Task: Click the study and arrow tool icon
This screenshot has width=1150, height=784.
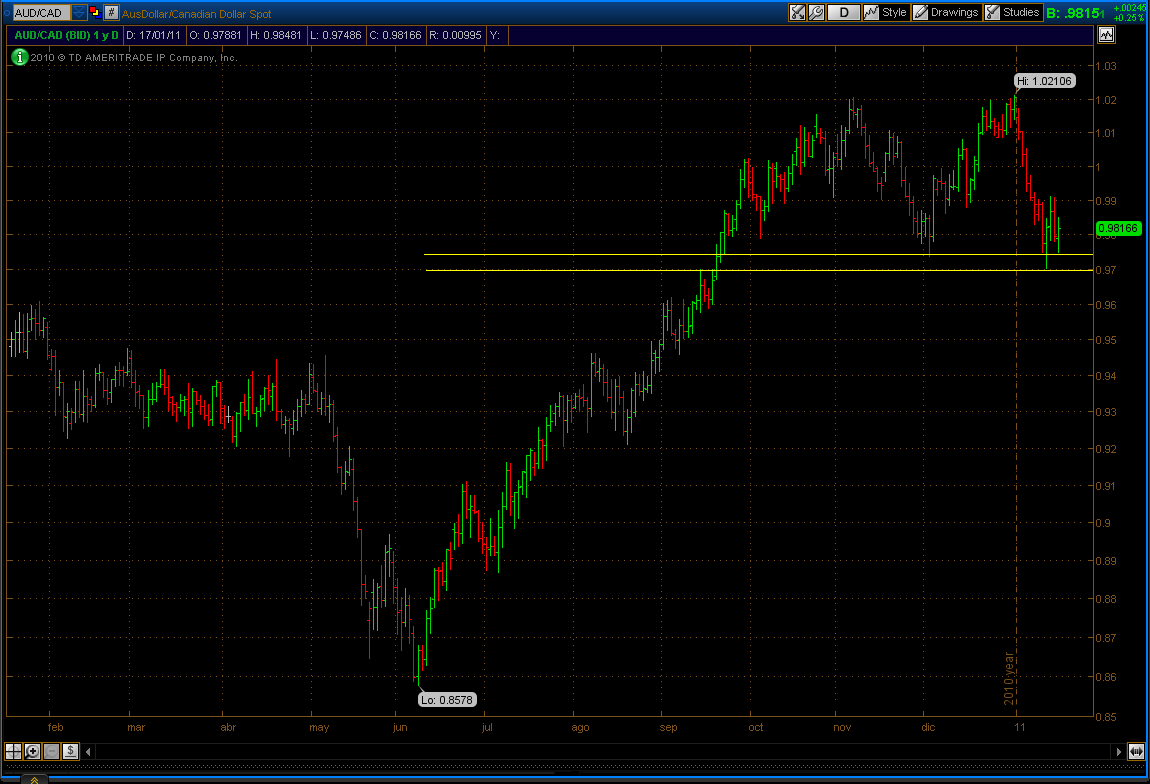Action: point(797,12)
